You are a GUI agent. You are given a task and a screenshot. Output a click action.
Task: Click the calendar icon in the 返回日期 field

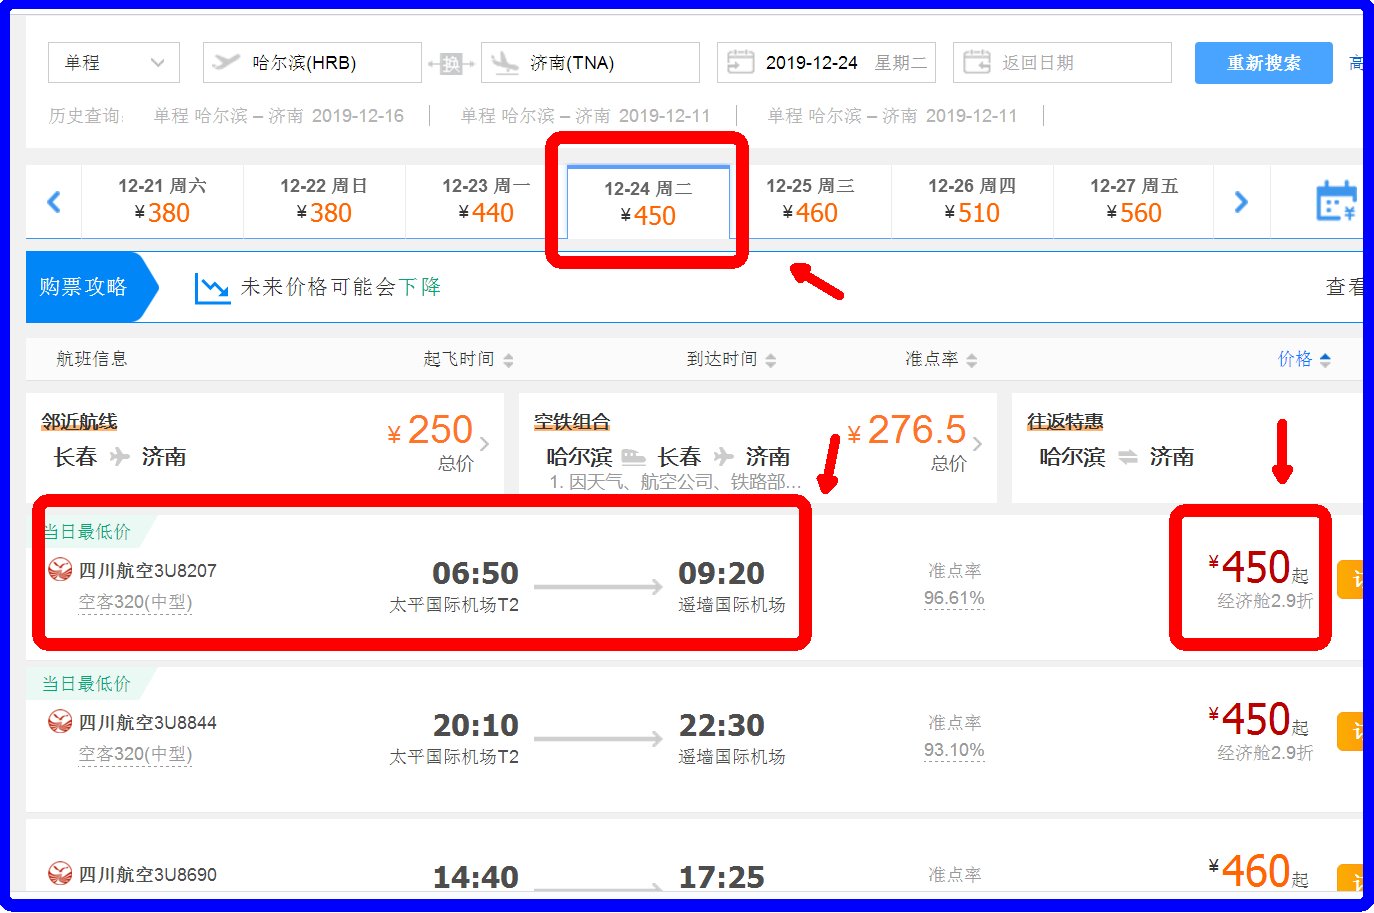(976, 62)
